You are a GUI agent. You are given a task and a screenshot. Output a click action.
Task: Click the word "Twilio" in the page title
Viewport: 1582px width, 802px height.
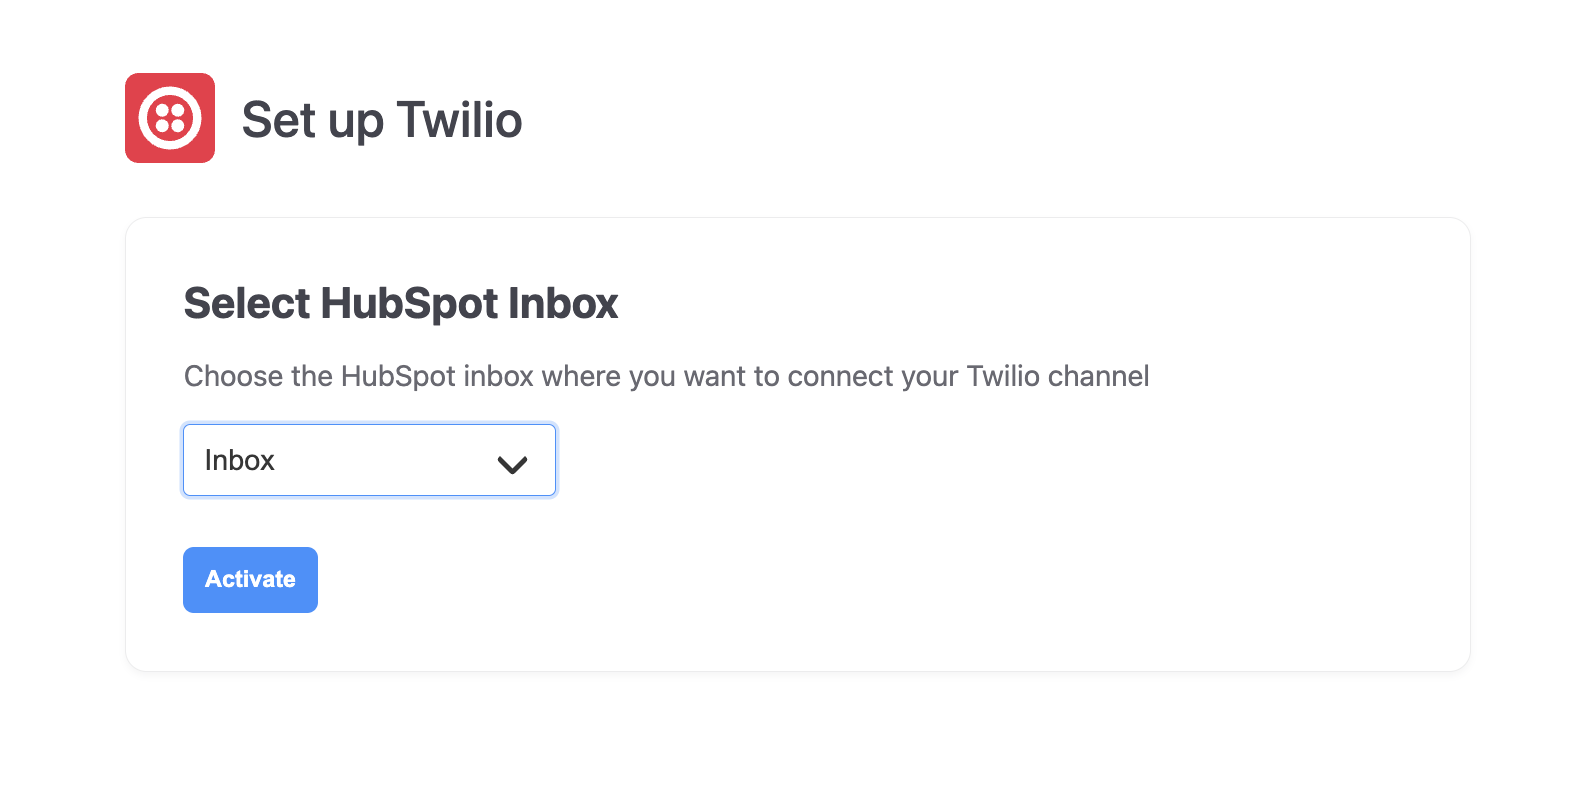coord(459,120)
